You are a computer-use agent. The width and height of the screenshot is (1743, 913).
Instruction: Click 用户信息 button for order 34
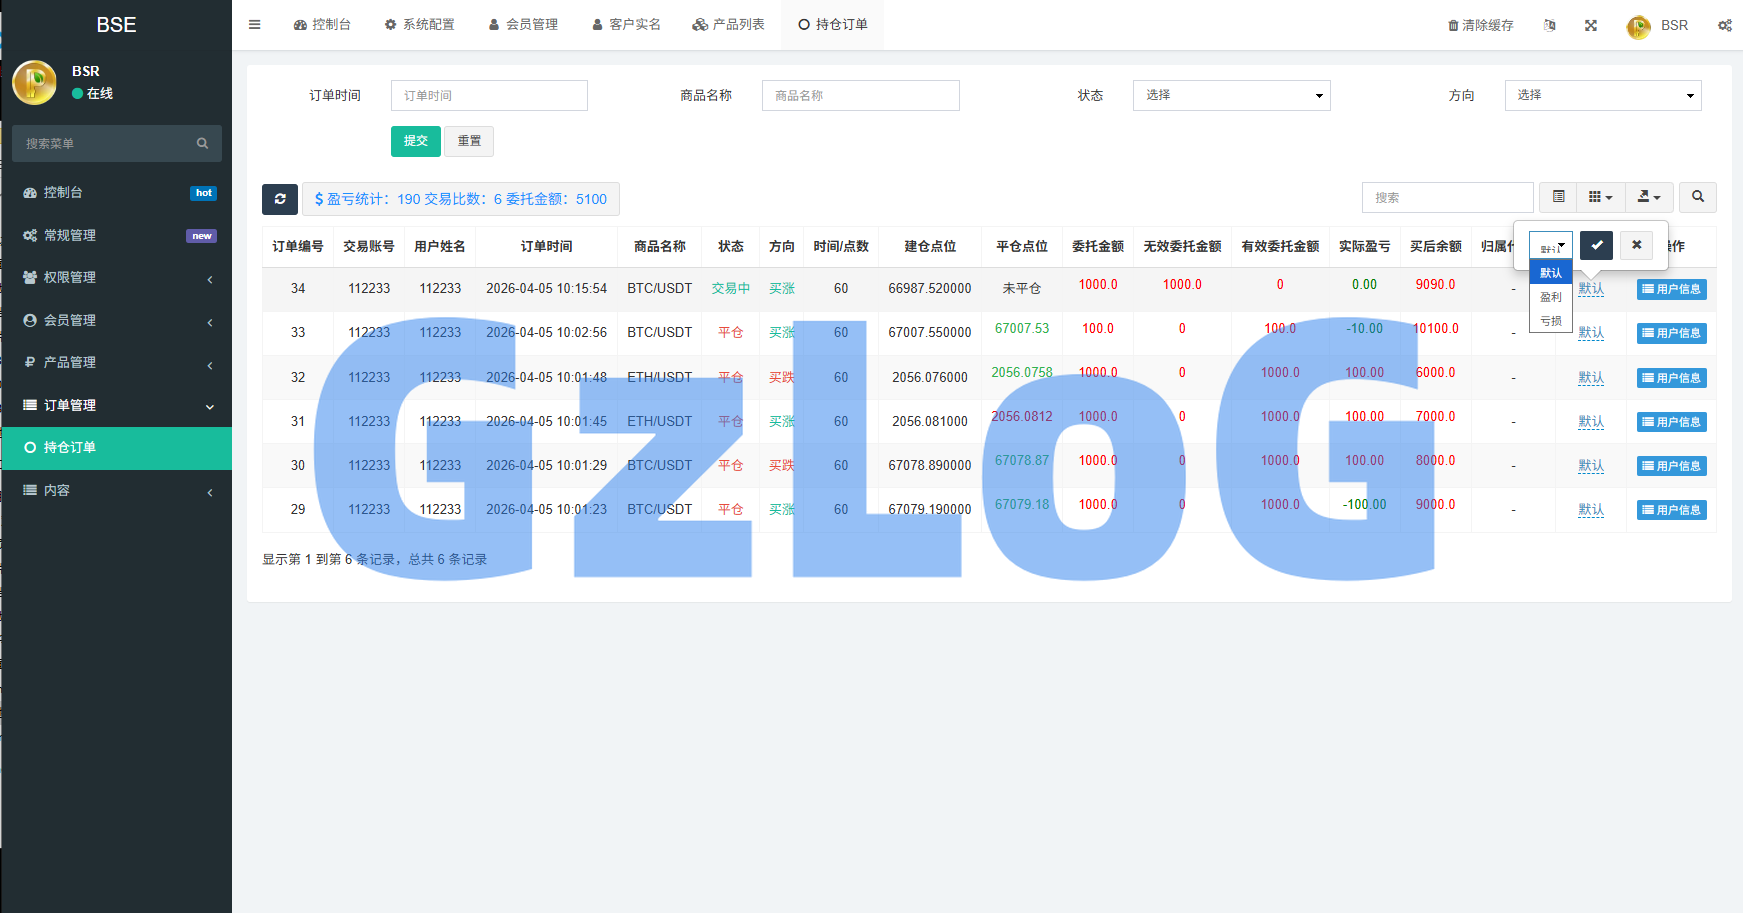[x=1671, y=289]
